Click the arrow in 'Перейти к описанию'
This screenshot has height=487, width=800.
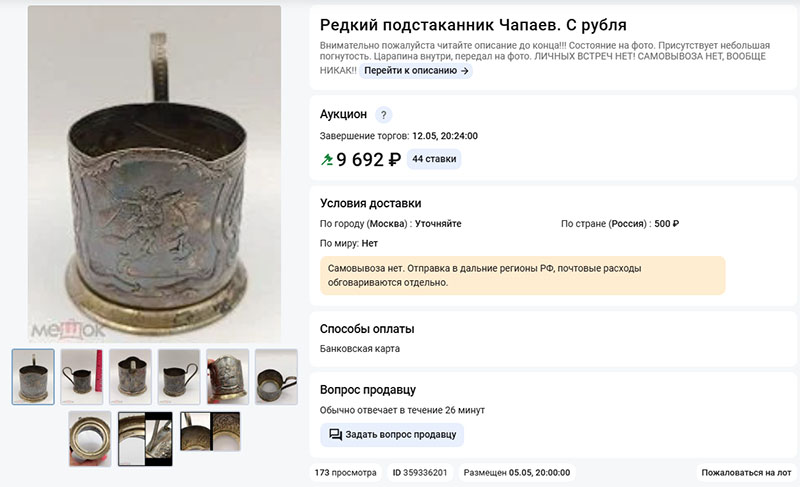click(x=464, y=71)
